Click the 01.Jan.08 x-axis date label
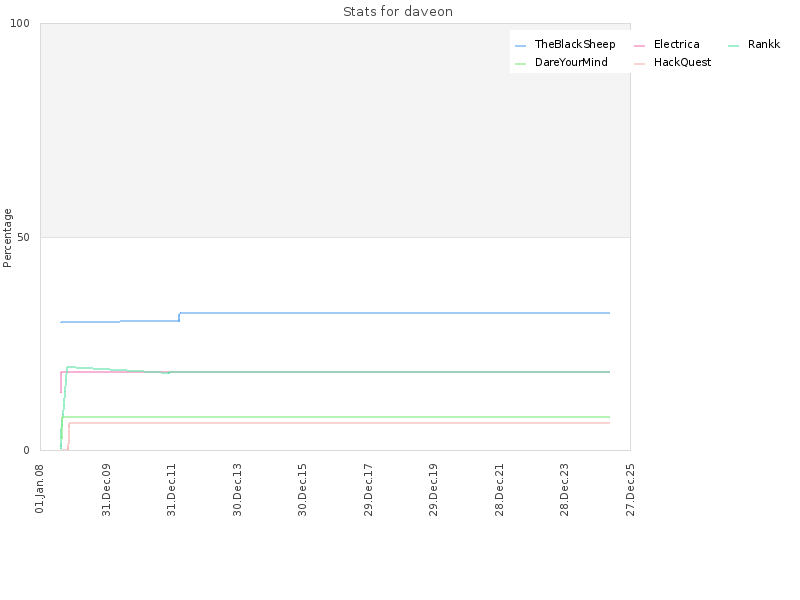 point(40,488)
